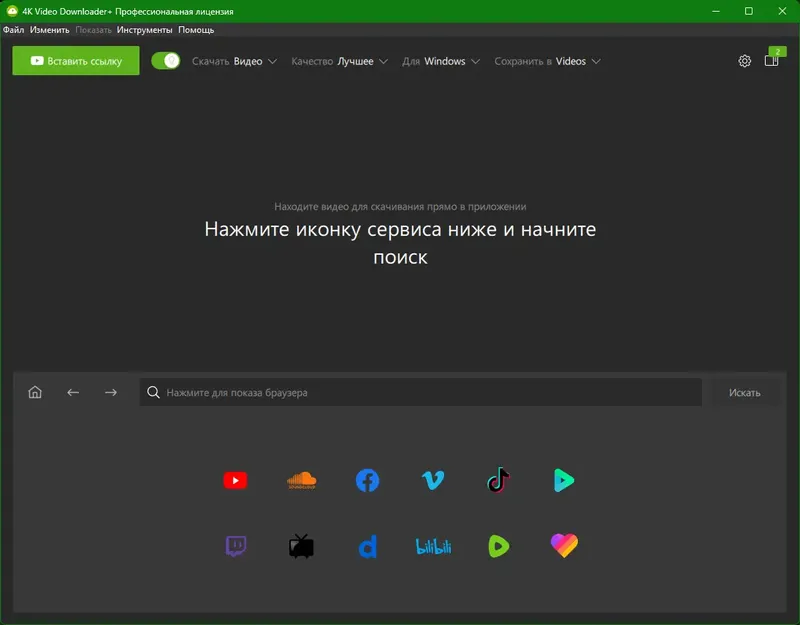Select the SoundCloud service icon
800x625 pixels.
[x=301, y=480]
